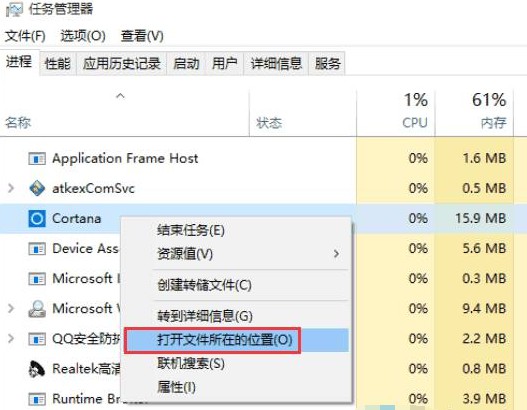Click the 15.9 MB memory value
The height and width of the screenshot is (410, 527).
[481, 218]
